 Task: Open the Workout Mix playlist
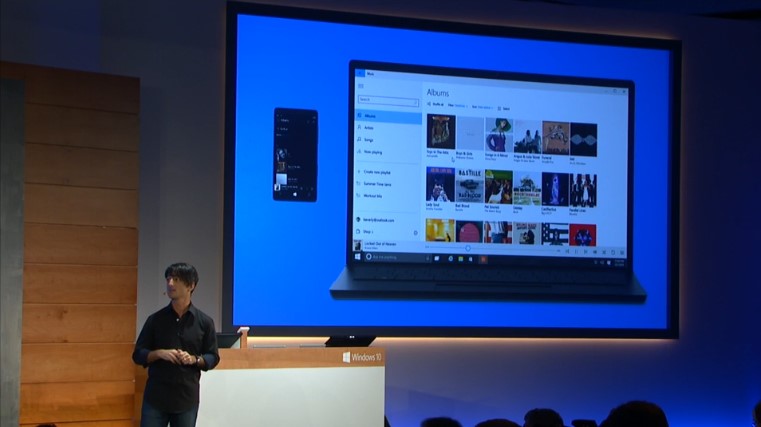374,195
